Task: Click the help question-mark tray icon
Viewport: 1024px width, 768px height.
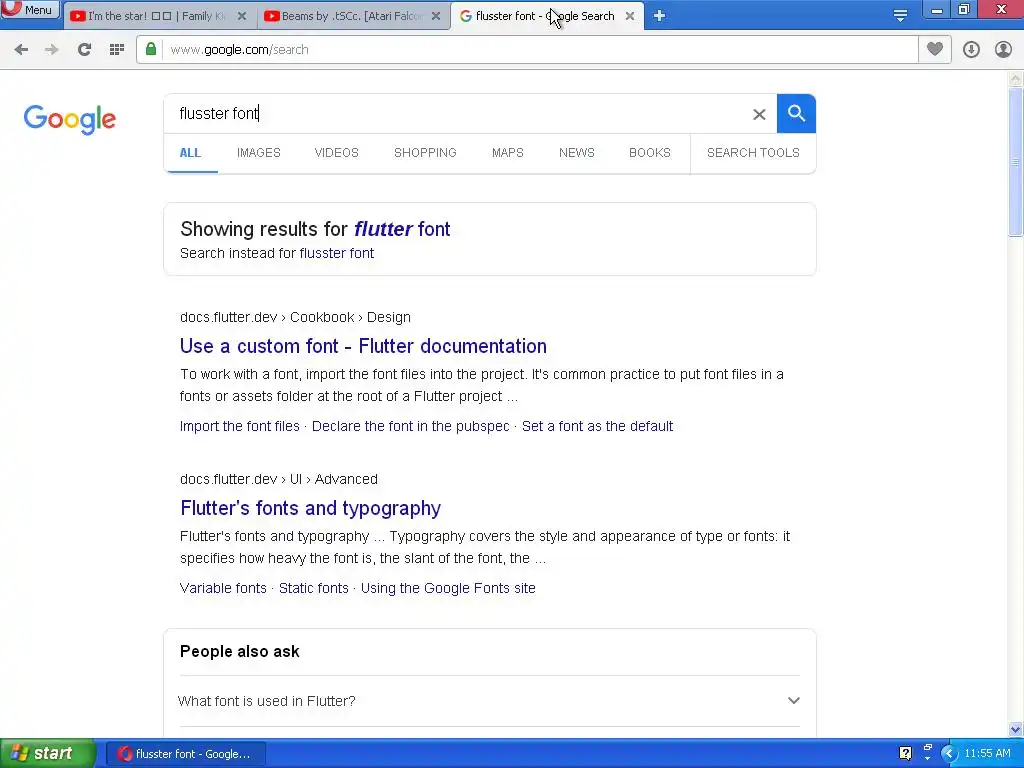Action: click(x=905, y=754)
